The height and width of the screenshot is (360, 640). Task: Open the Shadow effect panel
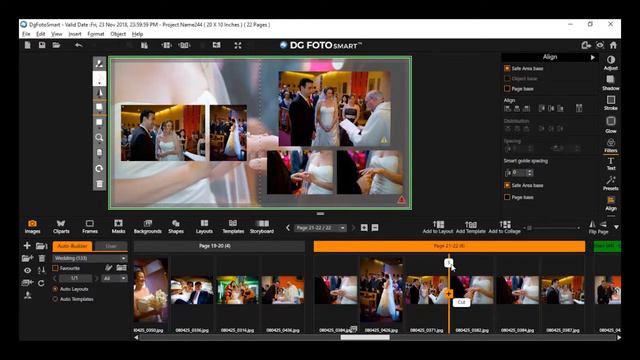611,82
